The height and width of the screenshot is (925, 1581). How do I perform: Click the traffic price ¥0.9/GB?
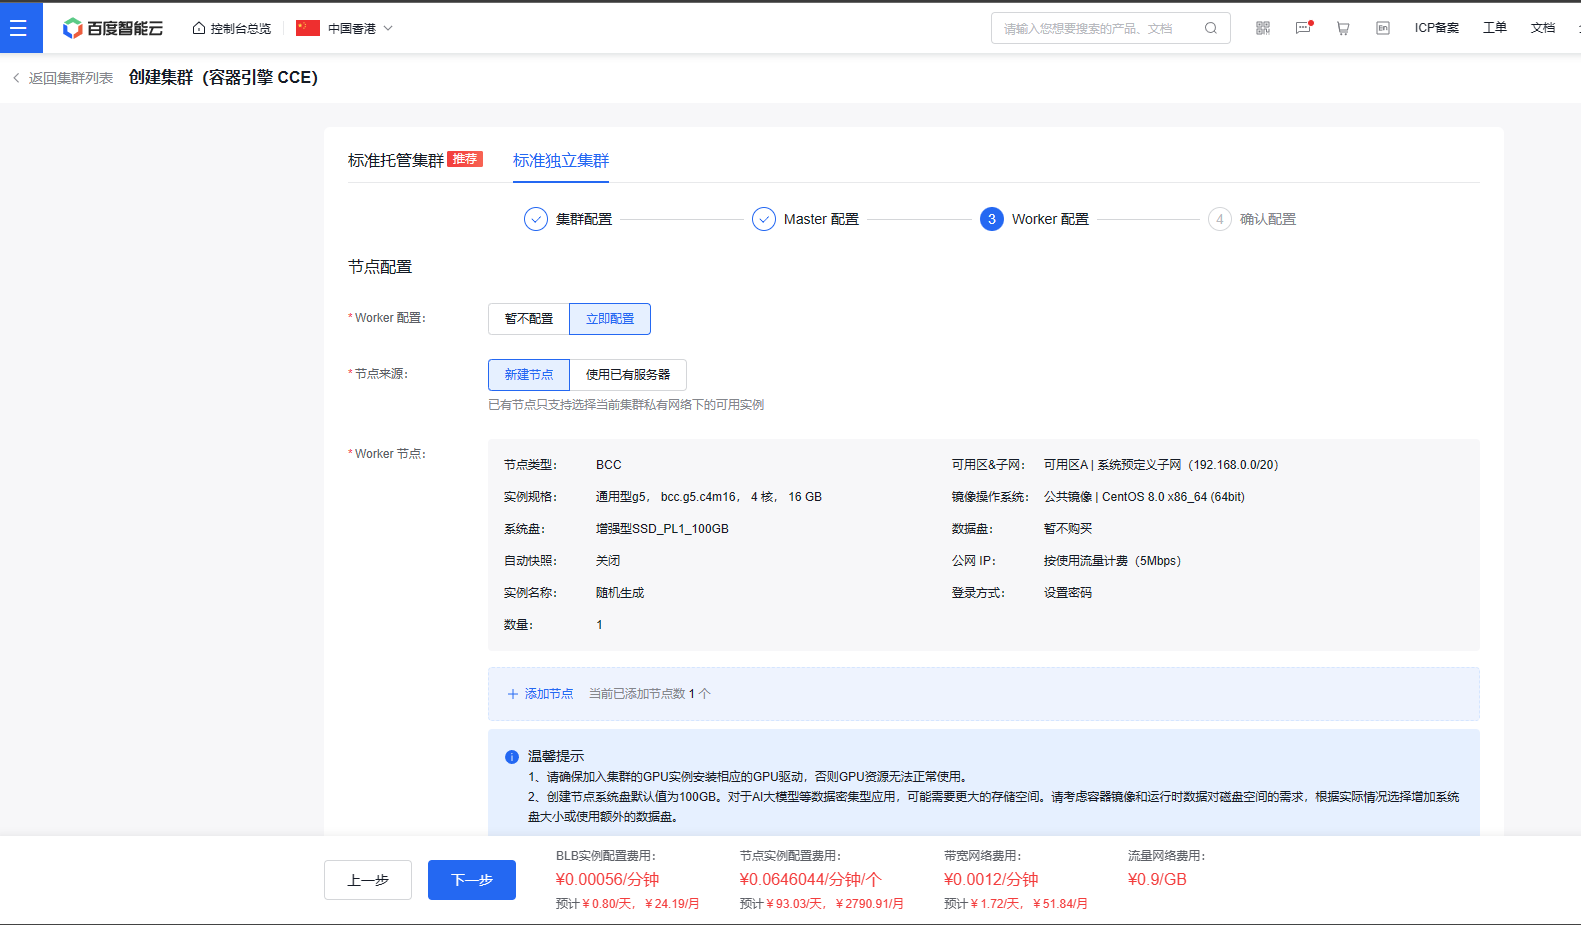coord(1157,880)
